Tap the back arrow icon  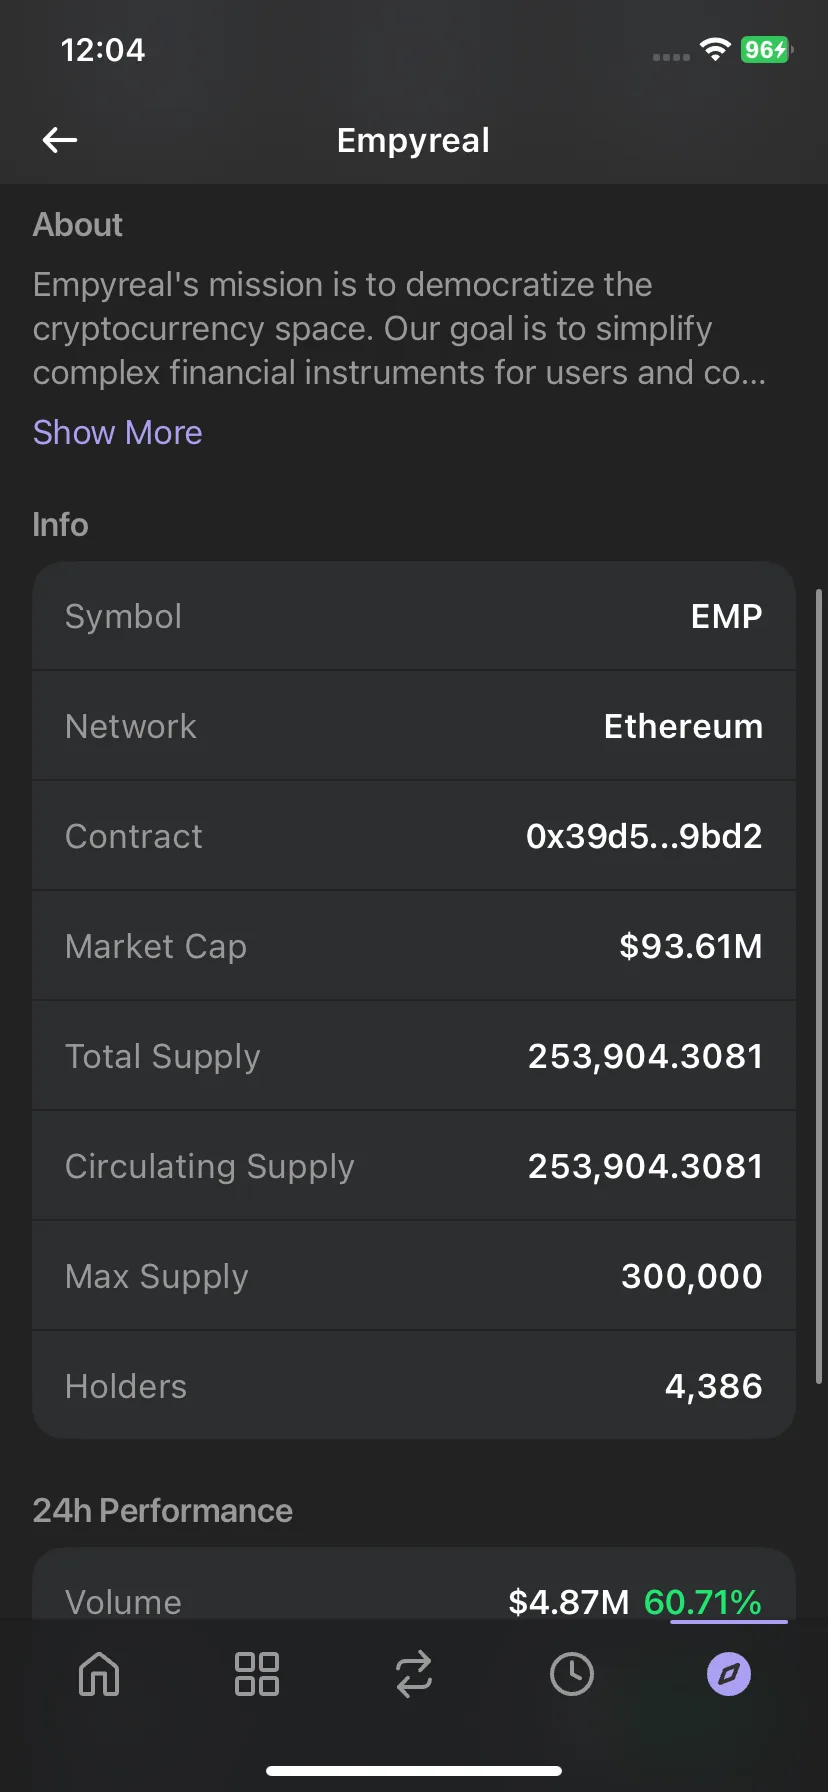pyautogui.click(x=60, y=140)
